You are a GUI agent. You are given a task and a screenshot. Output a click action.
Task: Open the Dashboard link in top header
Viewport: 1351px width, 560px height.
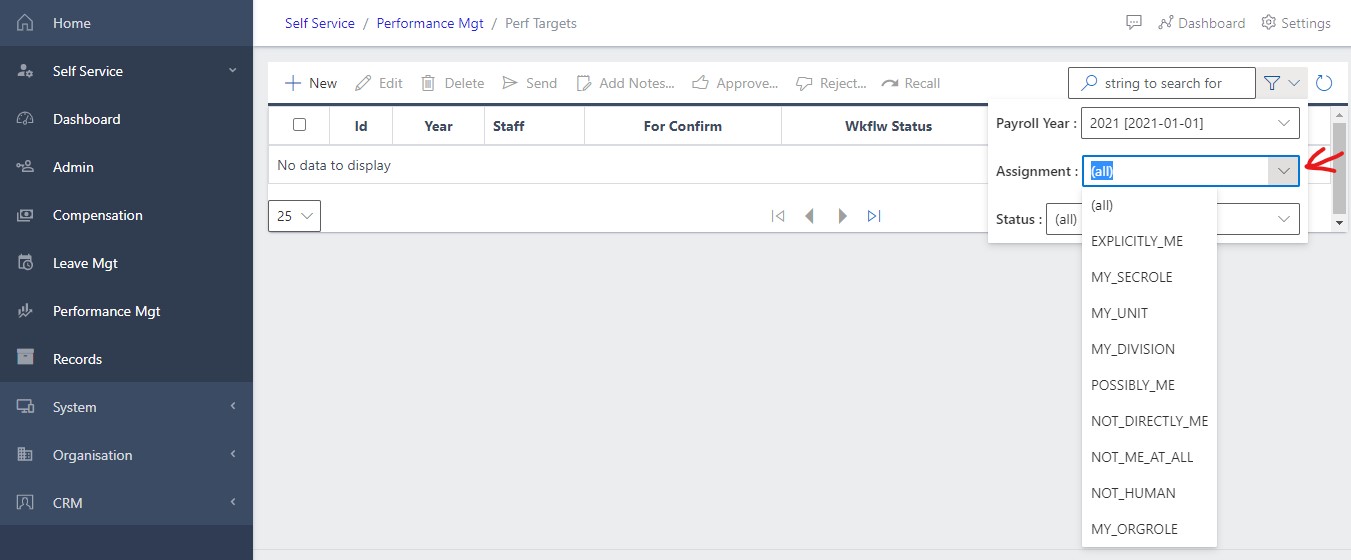(x=1201, y=23)
